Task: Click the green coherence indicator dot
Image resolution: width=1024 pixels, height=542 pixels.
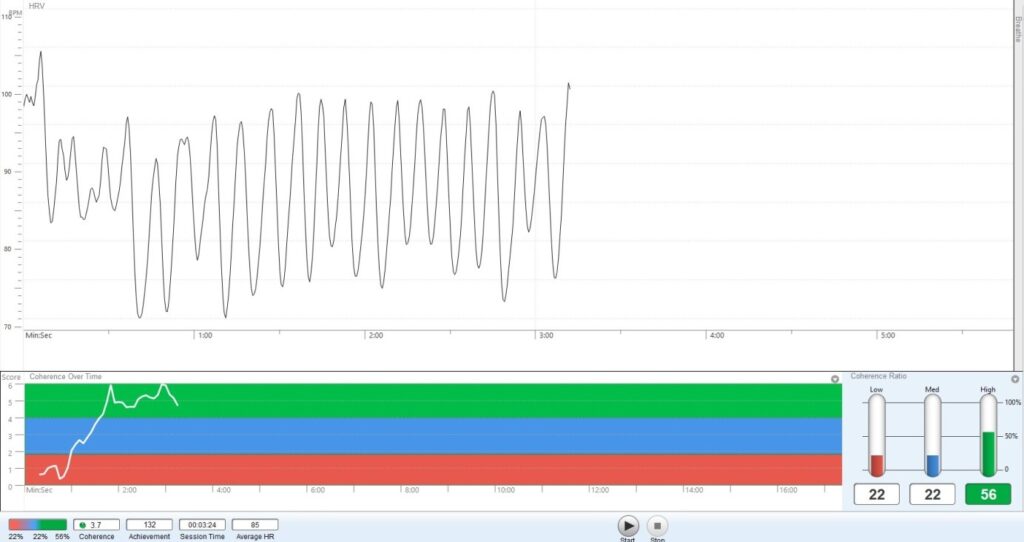Action: point(82,524)
